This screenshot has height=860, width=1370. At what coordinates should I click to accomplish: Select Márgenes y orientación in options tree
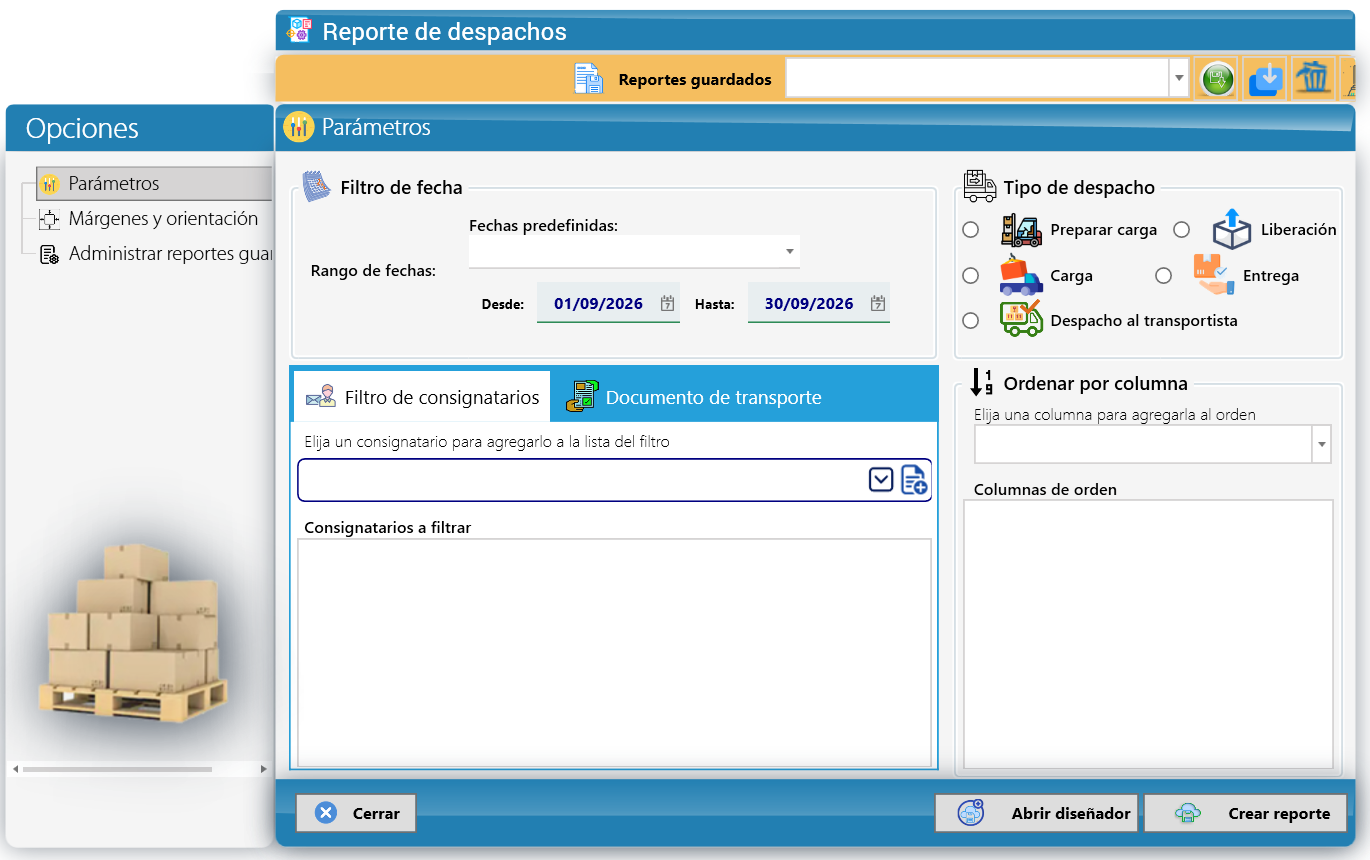point(163,219)
